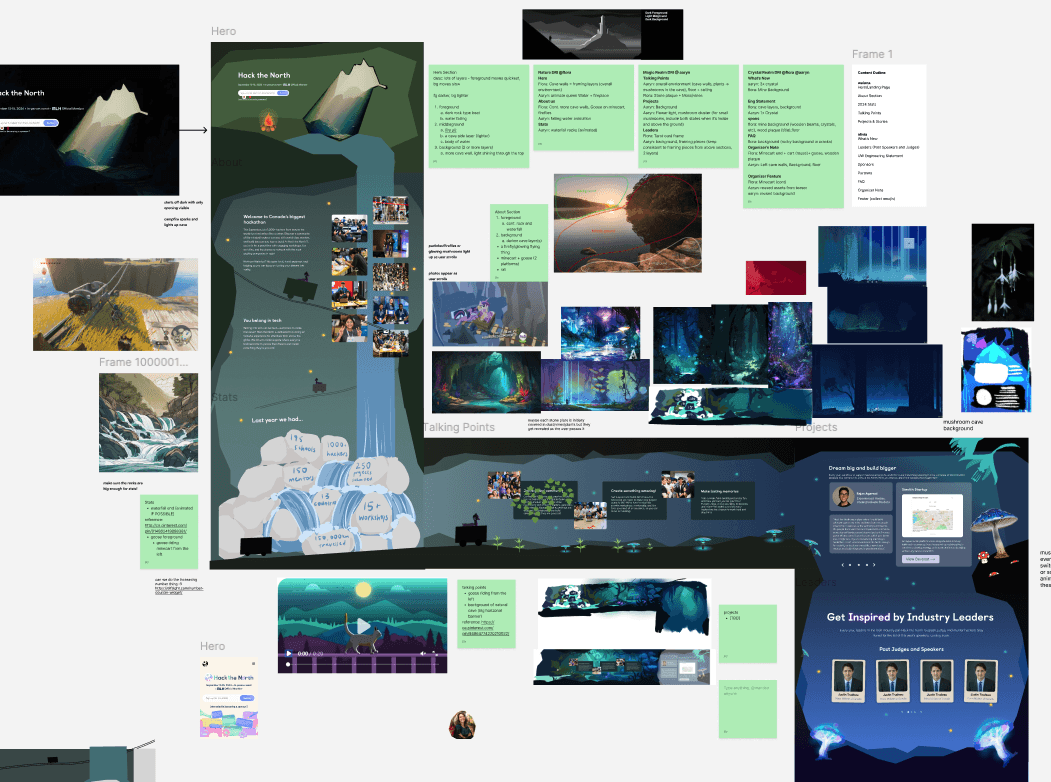Open fullscreen on the cat video player

[x=436, y=653]
